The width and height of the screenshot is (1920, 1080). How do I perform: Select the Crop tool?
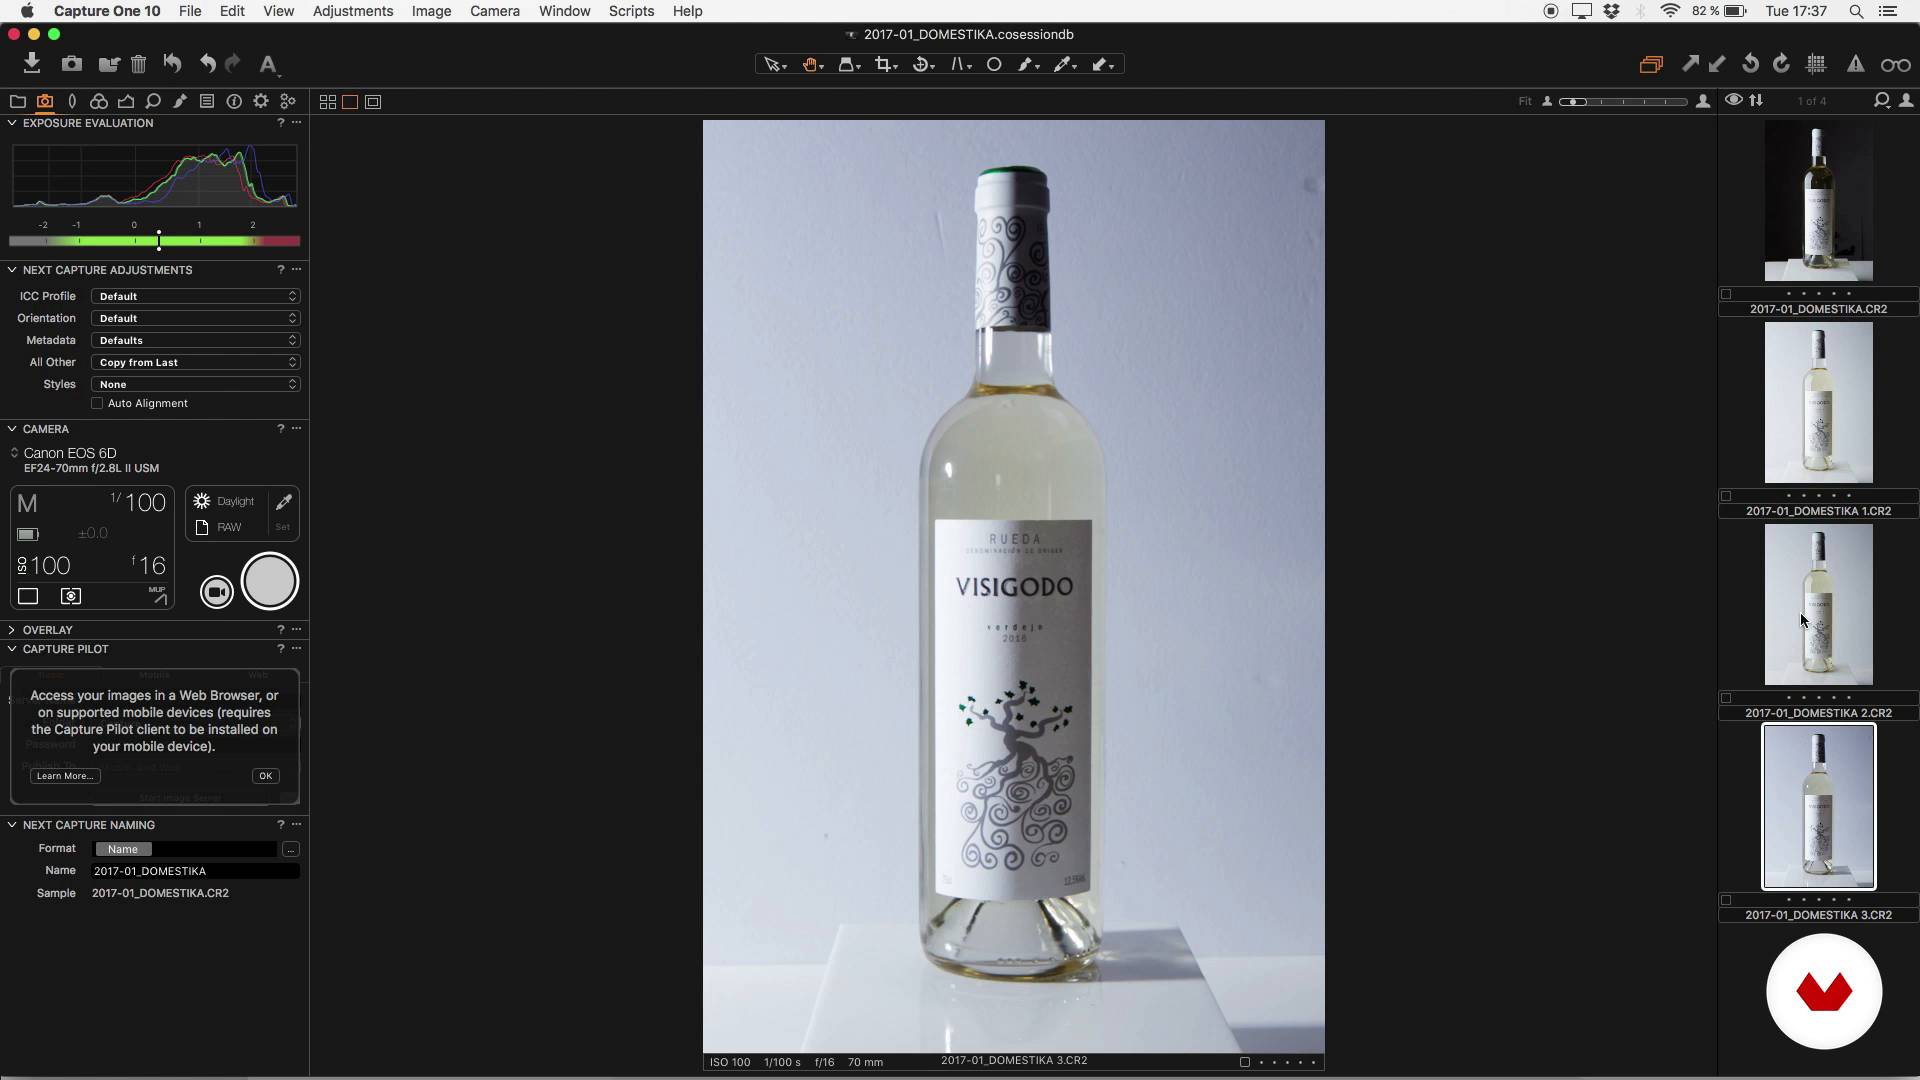point(885,64)
